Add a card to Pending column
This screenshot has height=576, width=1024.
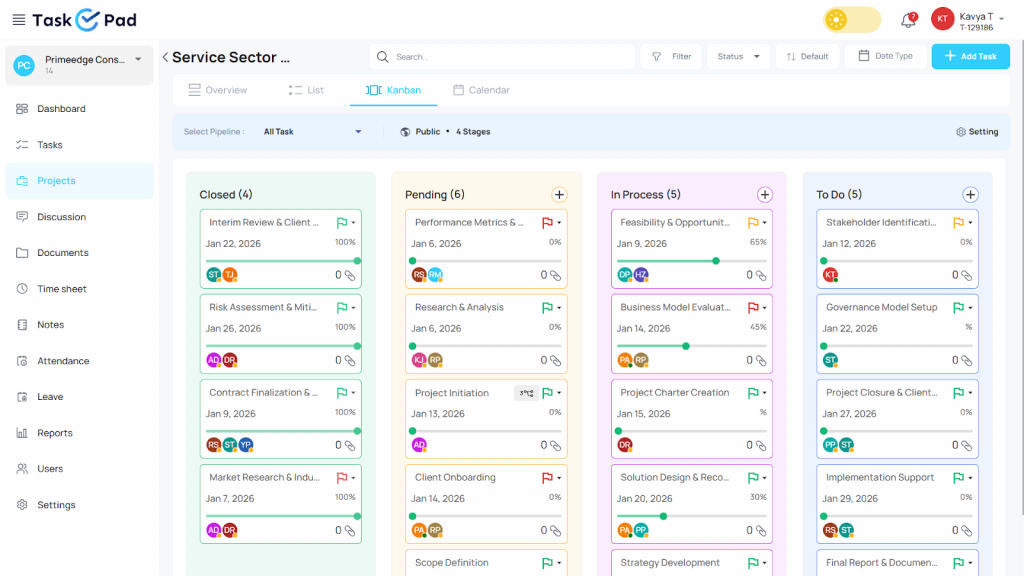559,195
